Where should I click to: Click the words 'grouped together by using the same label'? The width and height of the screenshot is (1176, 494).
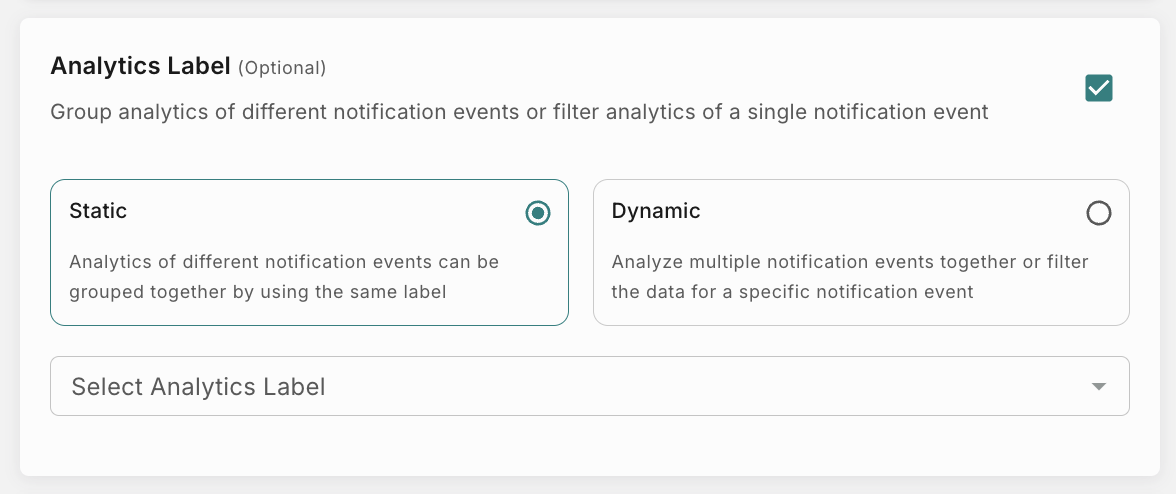tap(258, 292)
